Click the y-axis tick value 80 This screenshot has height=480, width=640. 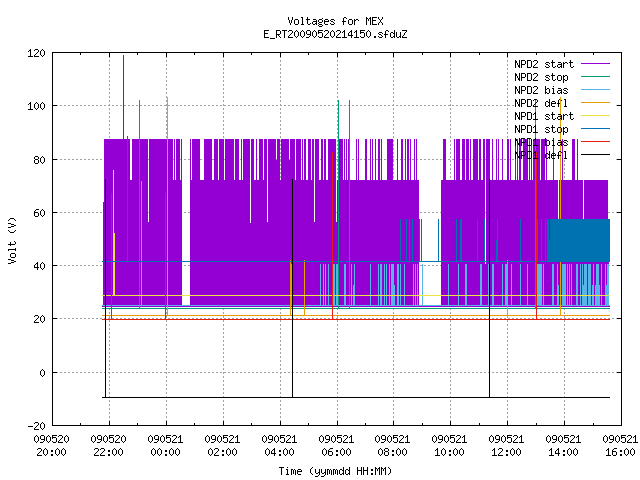pos(39,160)
